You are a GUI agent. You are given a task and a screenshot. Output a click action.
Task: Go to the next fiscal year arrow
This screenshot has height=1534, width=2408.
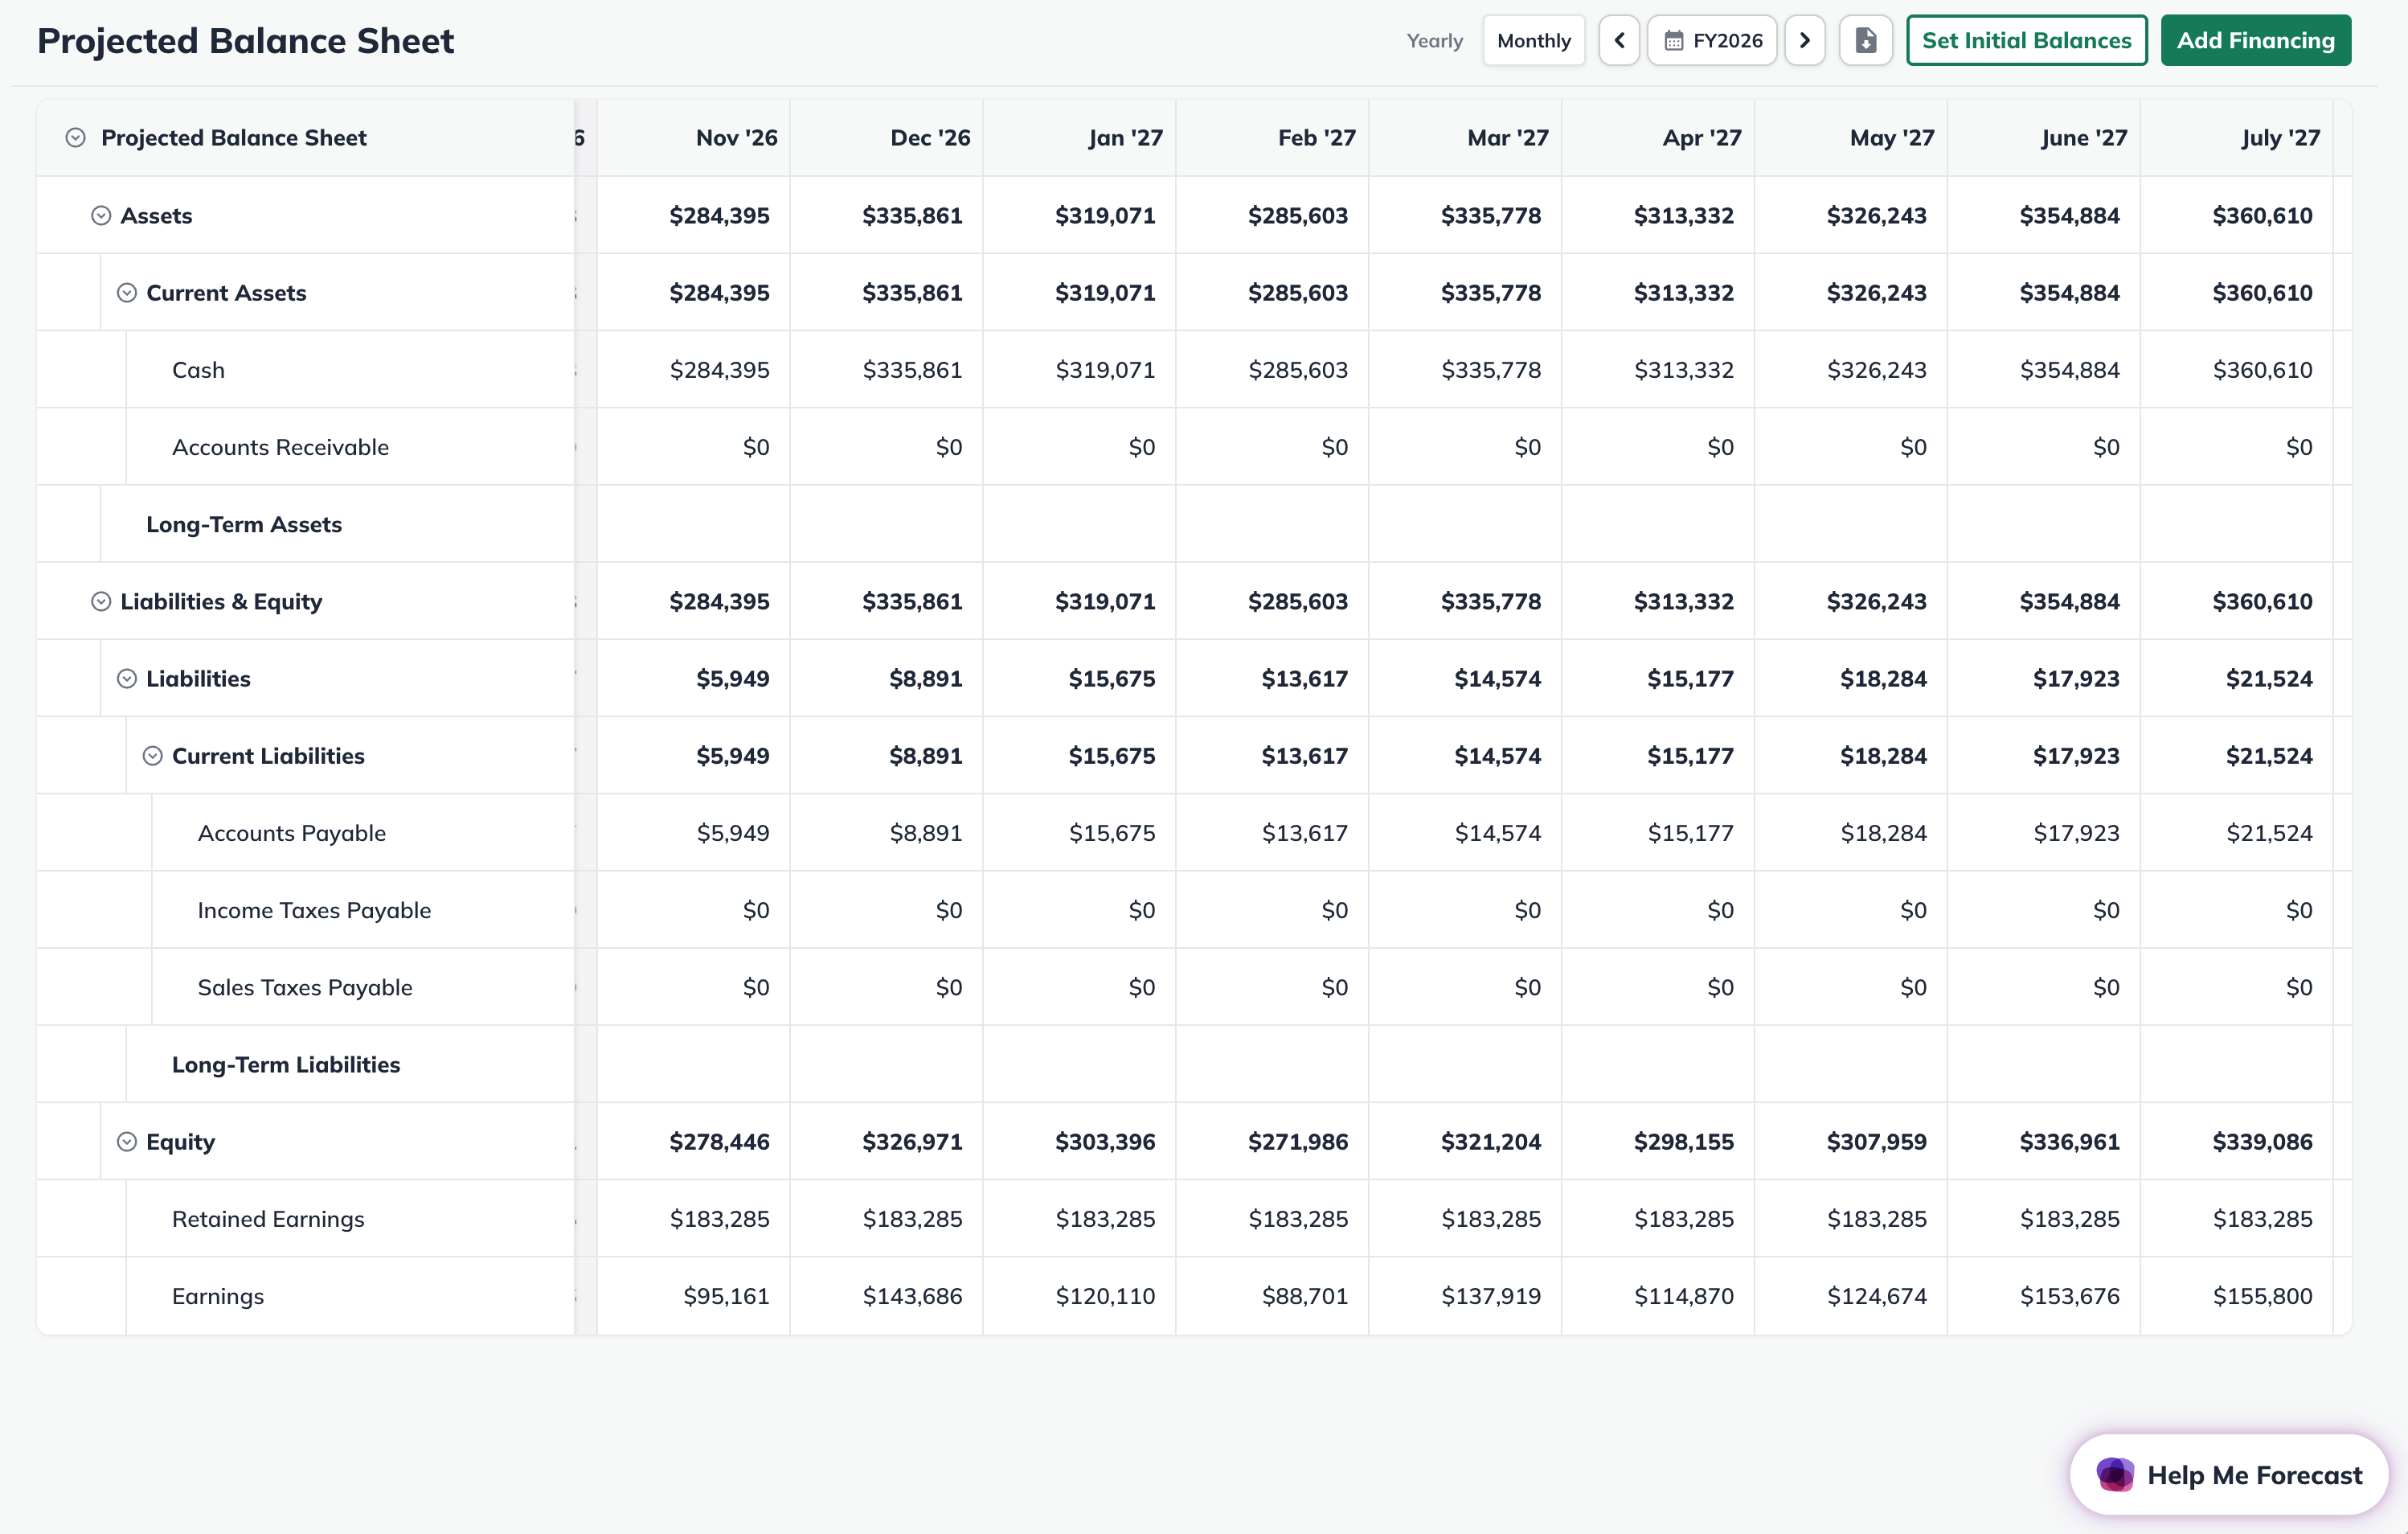click(x=1804, y=40)
